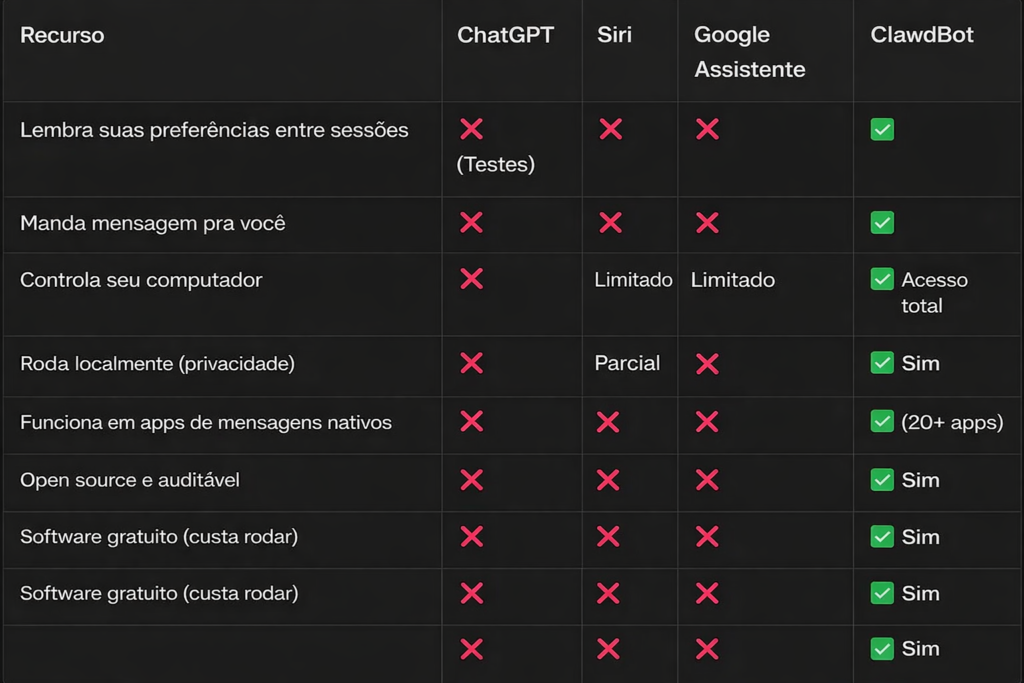Click the (Testes) label under ChatGPT

(496, 165)
